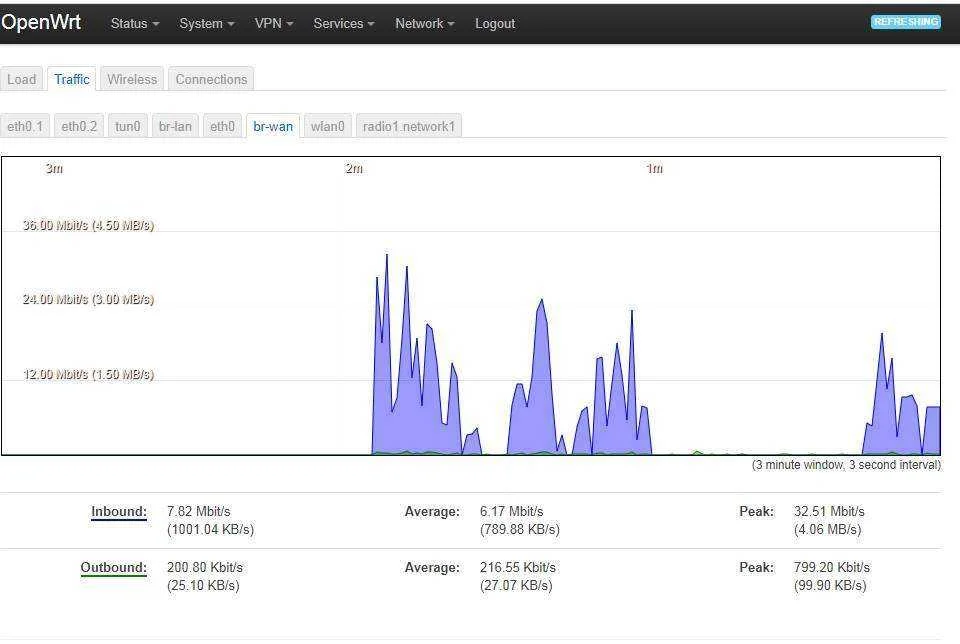The image size is (960, 644).
Task: Click the 3 minute window note
Action: click(846, 465)
